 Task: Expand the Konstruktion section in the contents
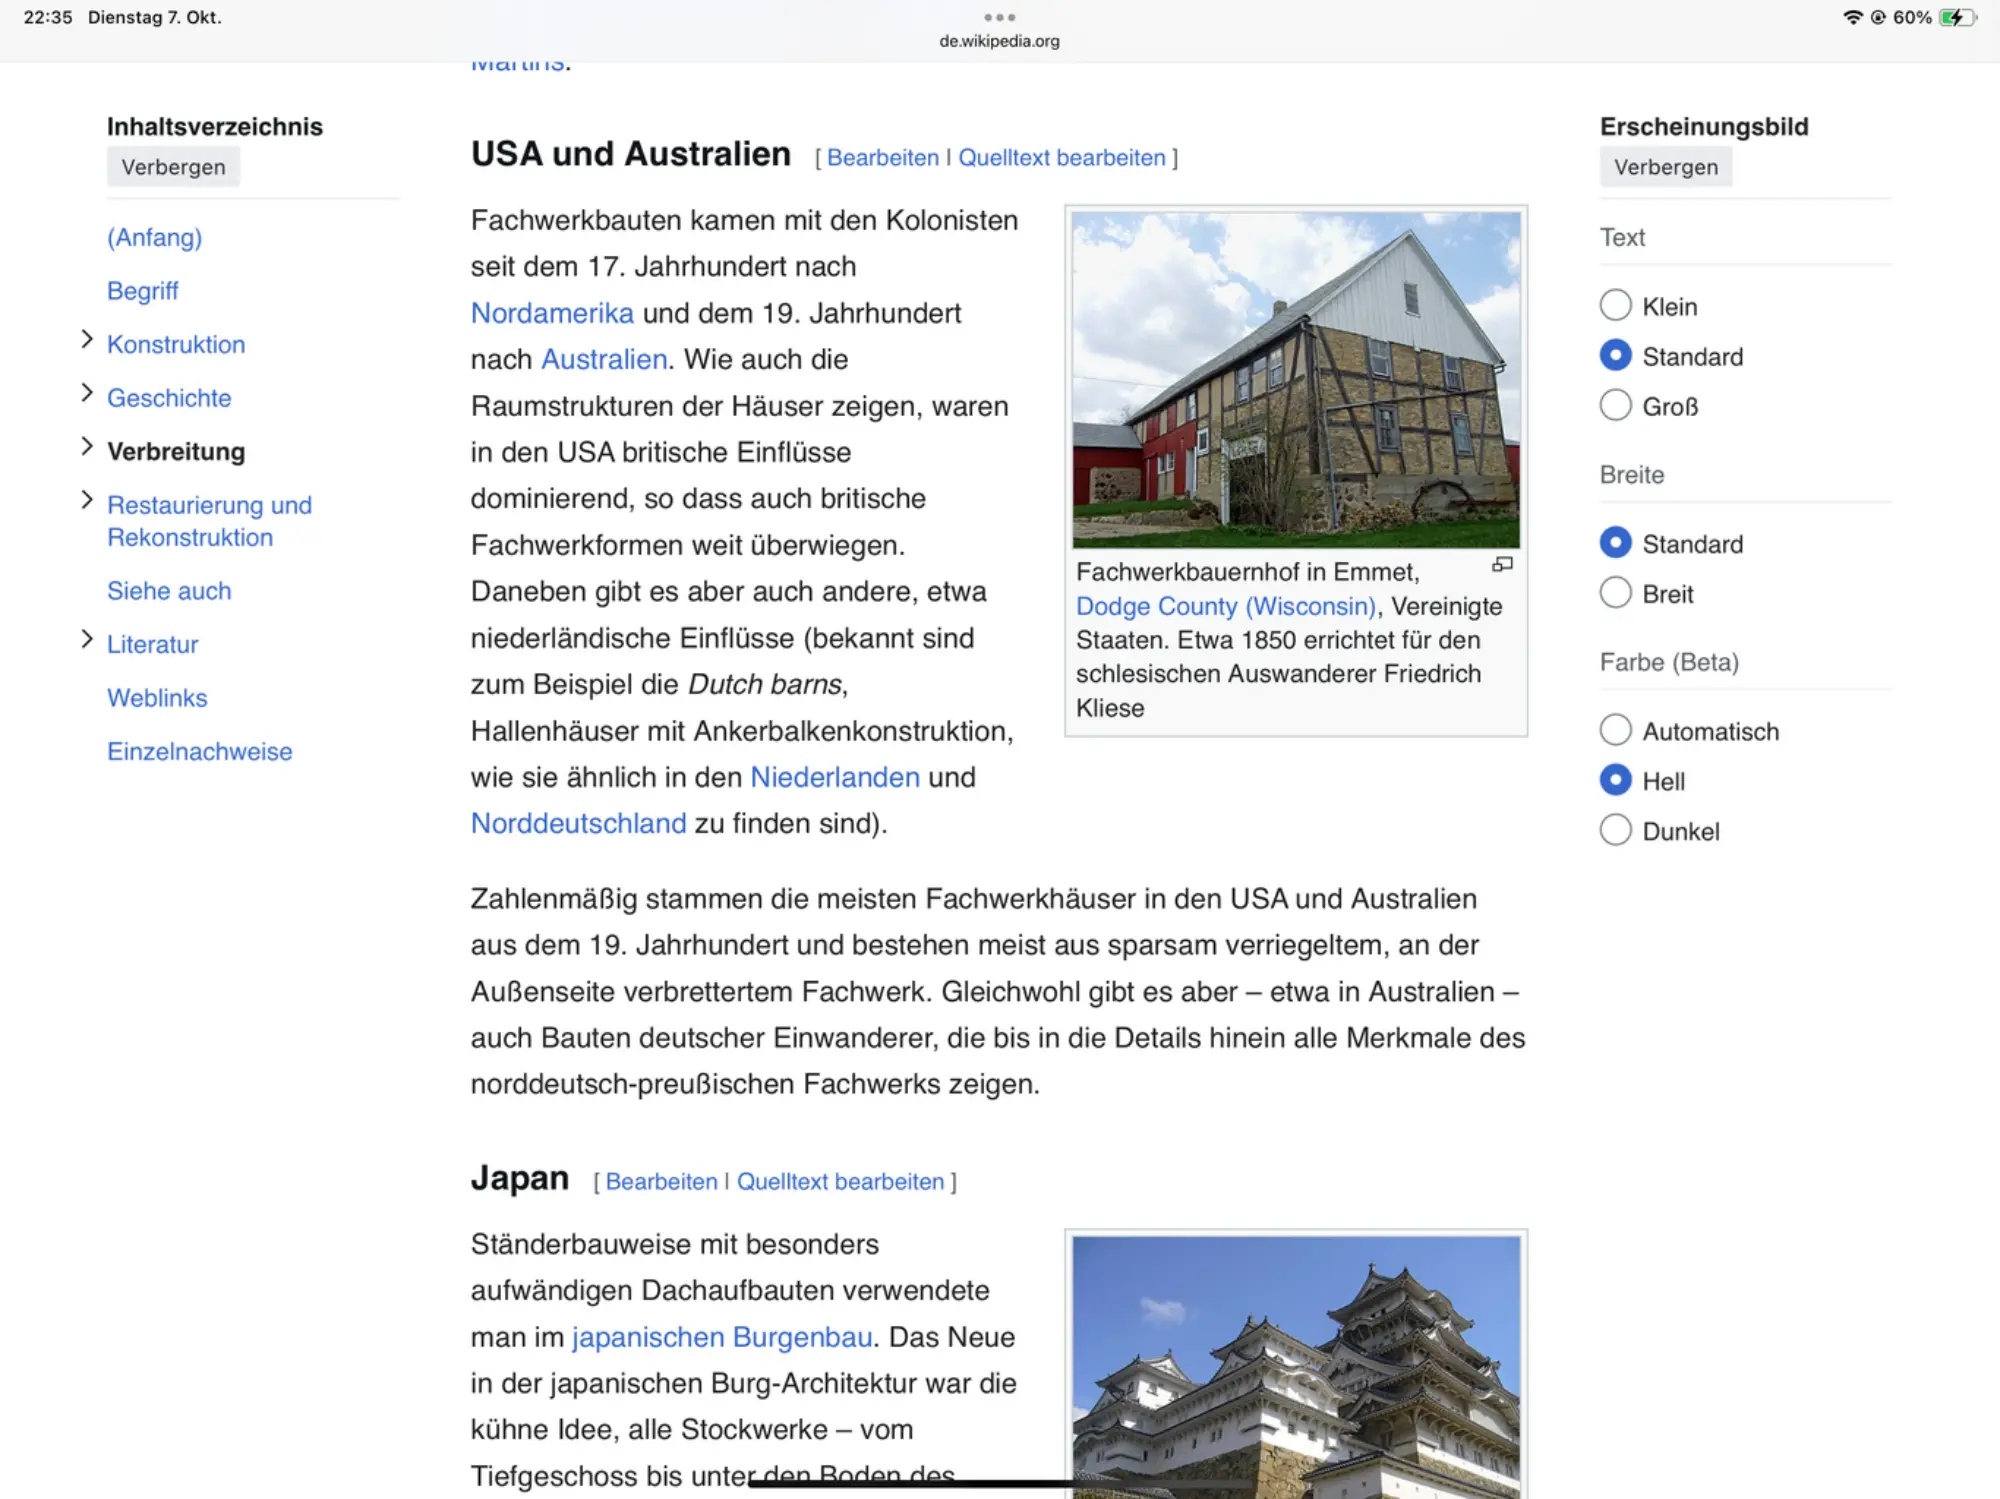pos(87,340)
